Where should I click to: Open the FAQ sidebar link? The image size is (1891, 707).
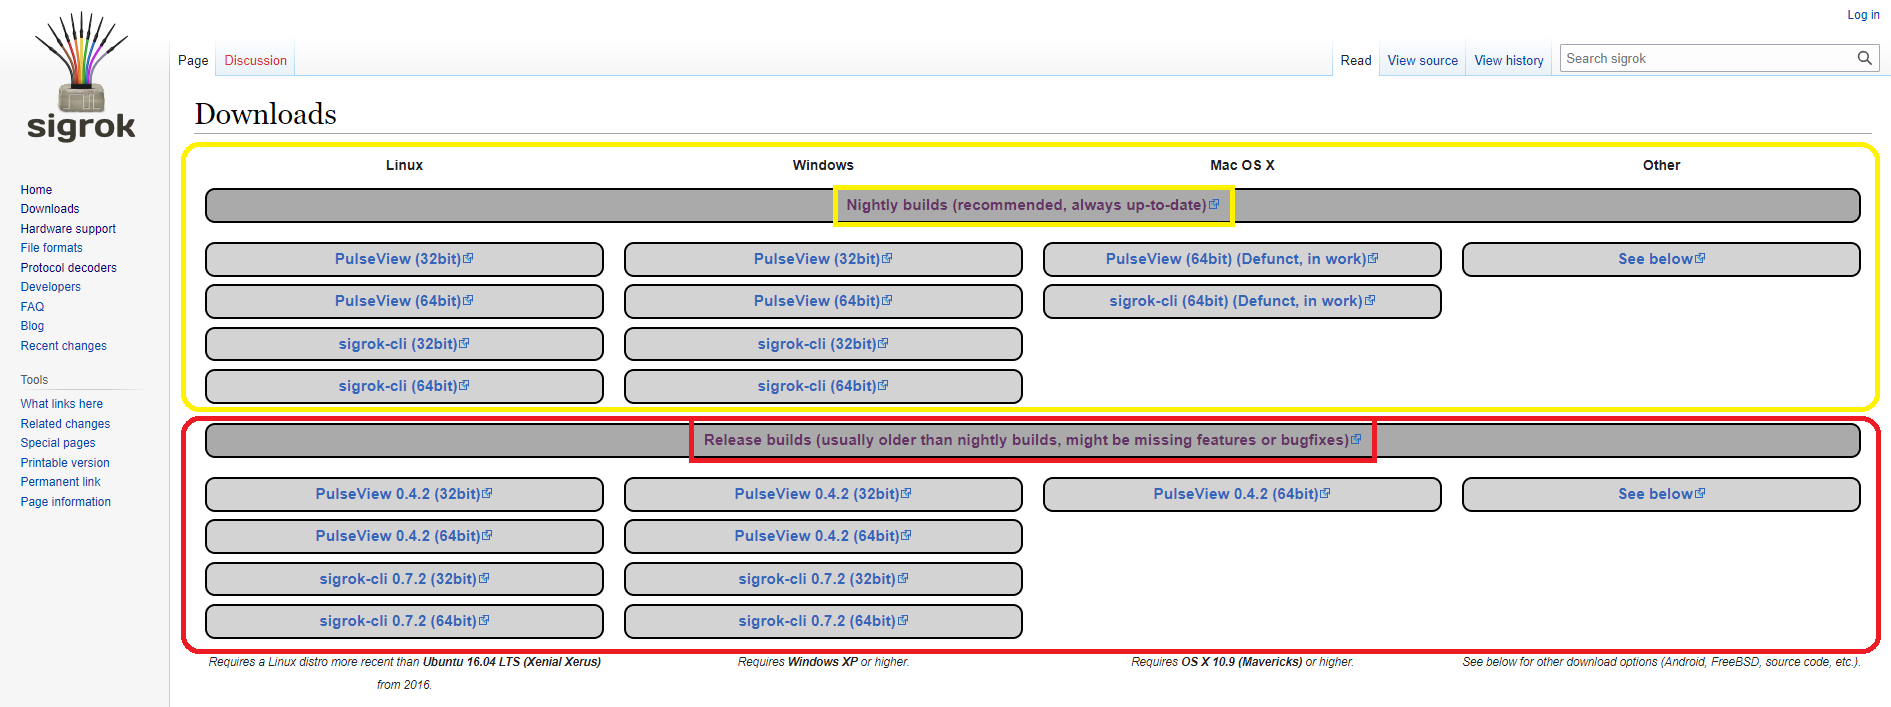click(x=32, y=307)
